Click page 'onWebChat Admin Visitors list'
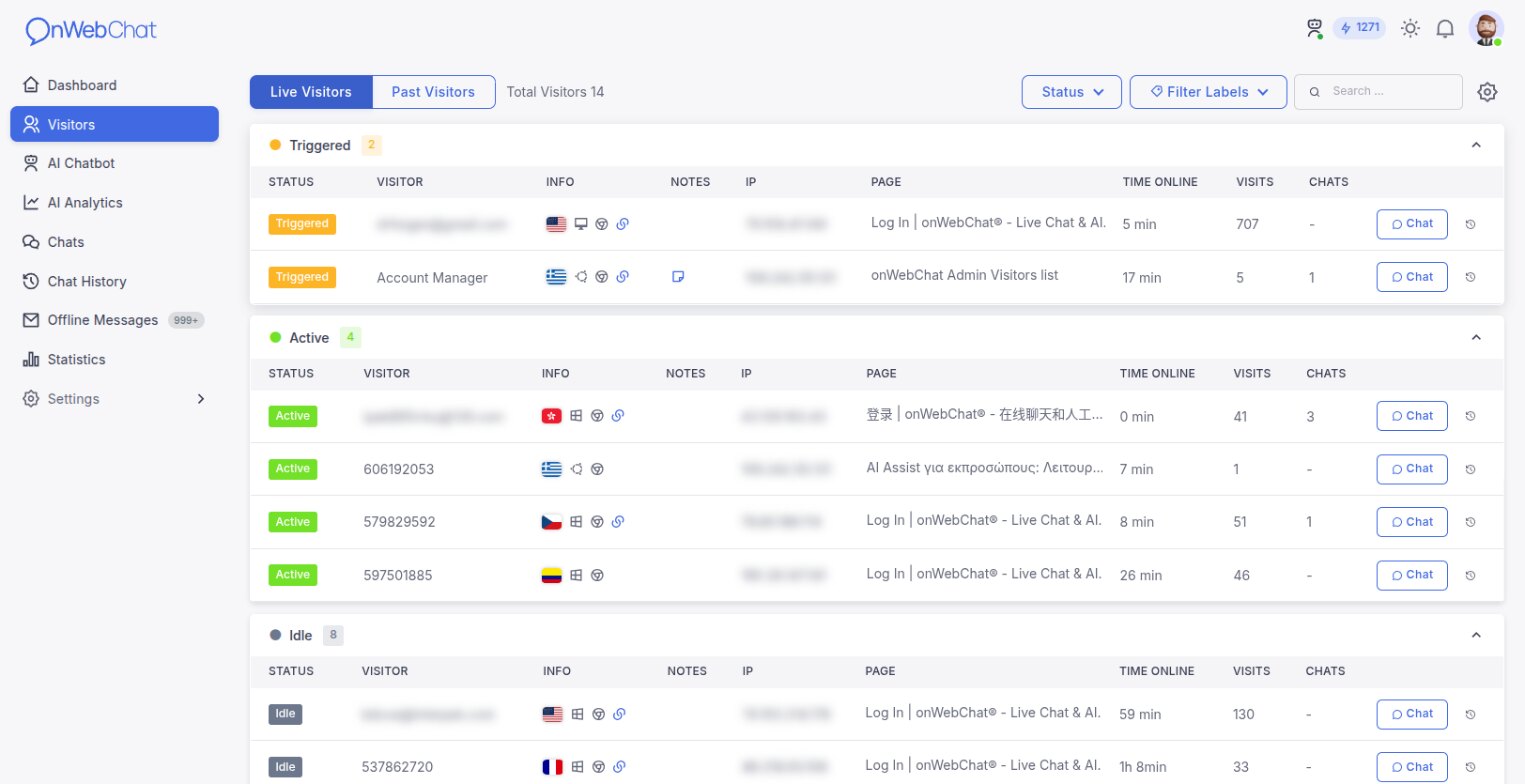Viewport: 1525px width, 784px height. point(964,275)
